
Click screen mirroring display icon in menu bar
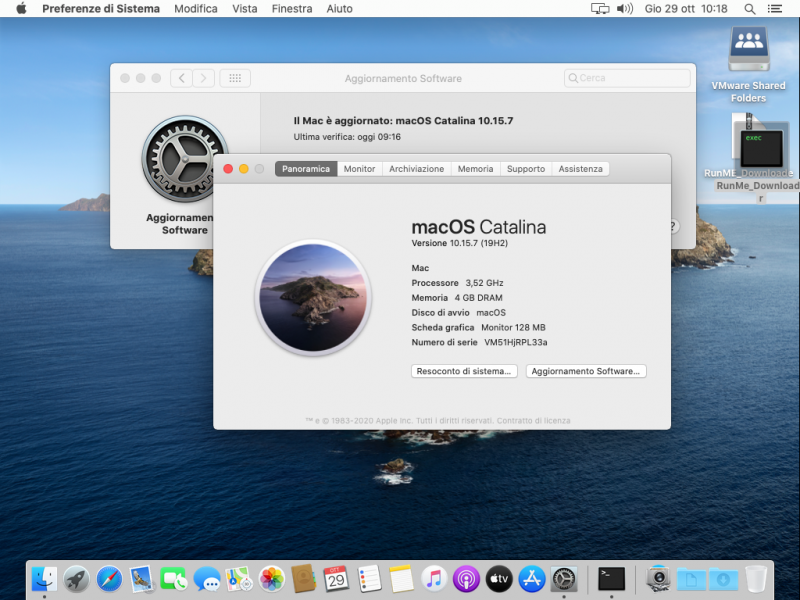[x=600, y=9]
